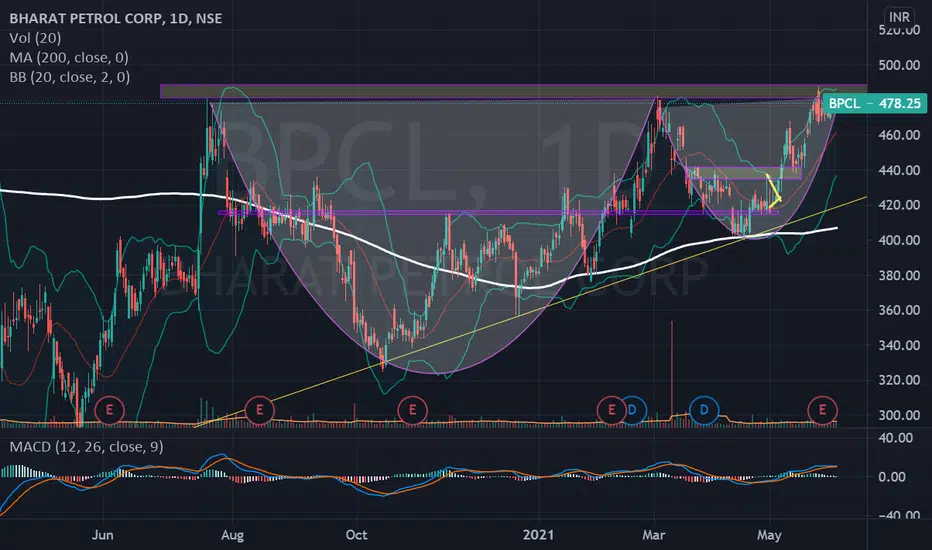Click the May label on the time axis
The image size is (932, 550).
coord(769,535)
